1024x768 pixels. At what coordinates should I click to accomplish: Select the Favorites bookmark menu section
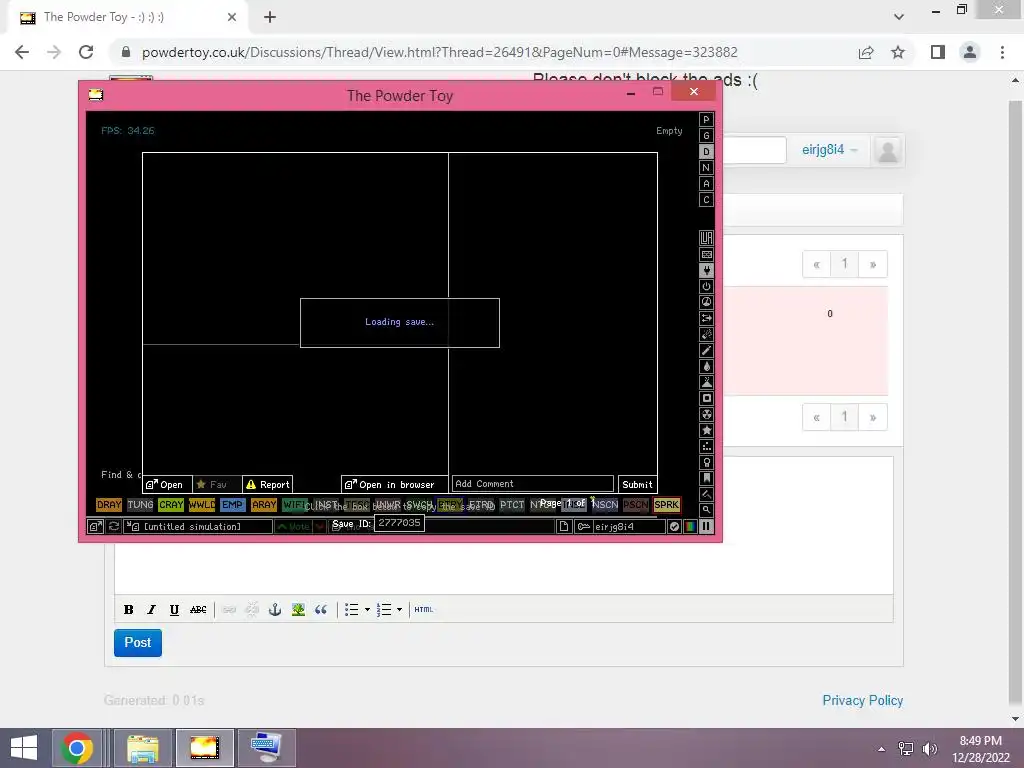706,478
